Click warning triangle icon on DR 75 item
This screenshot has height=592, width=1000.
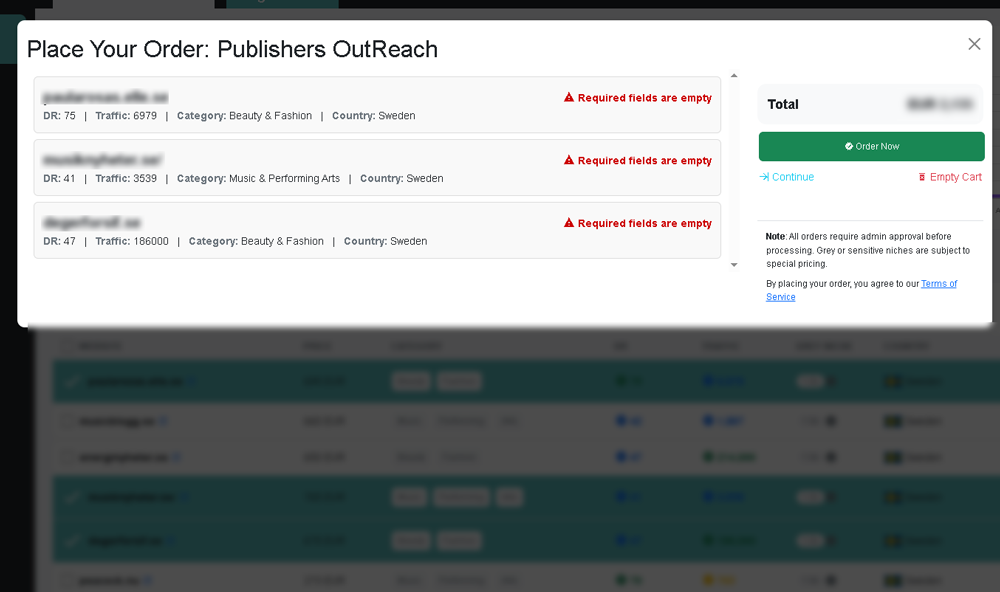[569, 98]
